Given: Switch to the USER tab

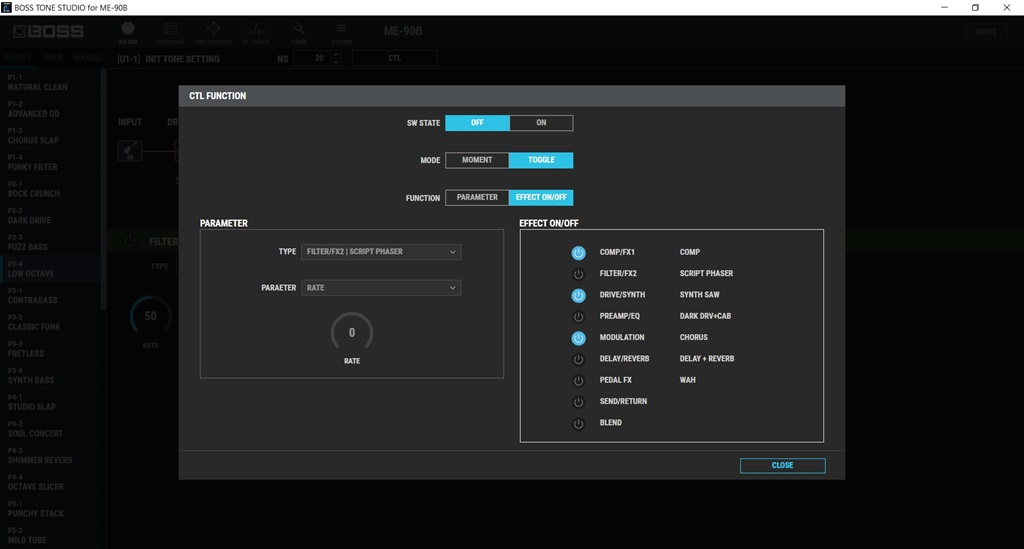Looking at the screenshot, I should pos(53,58).
